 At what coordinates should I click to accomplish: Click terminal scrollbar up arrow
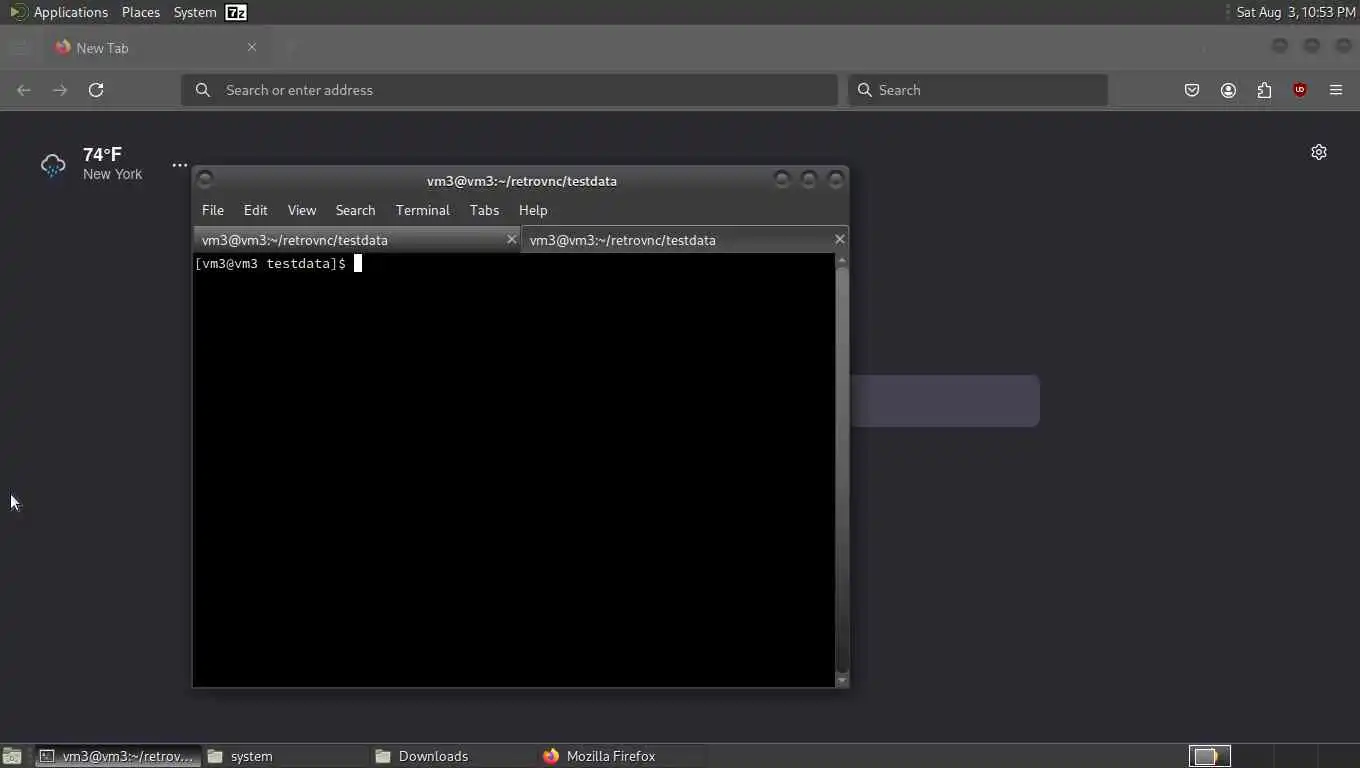(842, 260)
